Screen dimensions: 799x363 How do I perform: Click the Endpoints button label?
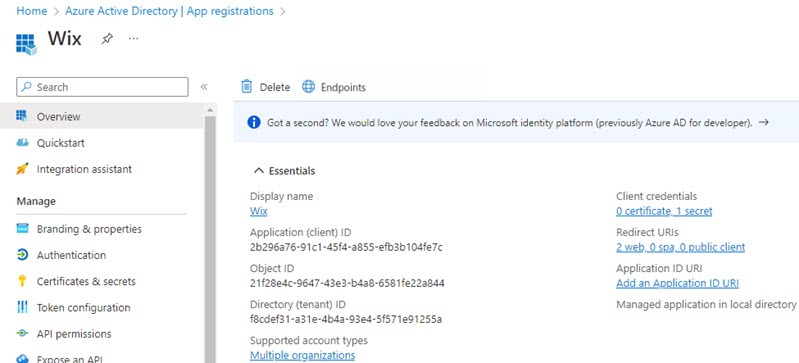click(x=343, y=87)
